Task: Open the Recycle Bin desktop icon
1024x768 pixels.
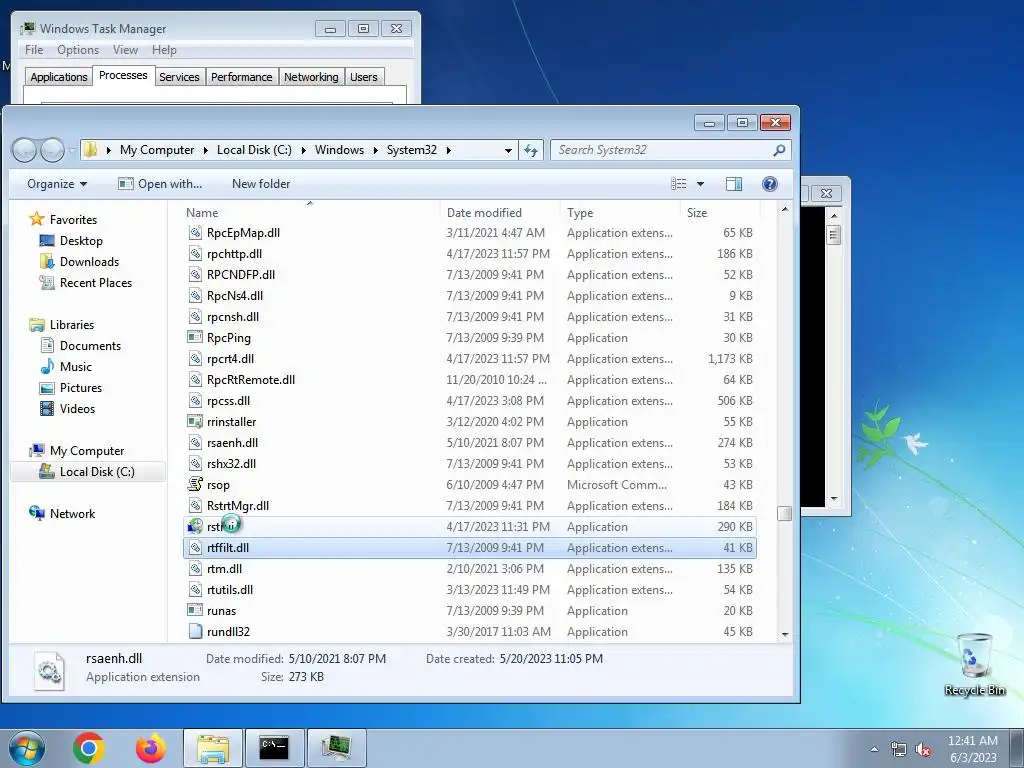Action: pyautogui.click(x=974, y=664)
